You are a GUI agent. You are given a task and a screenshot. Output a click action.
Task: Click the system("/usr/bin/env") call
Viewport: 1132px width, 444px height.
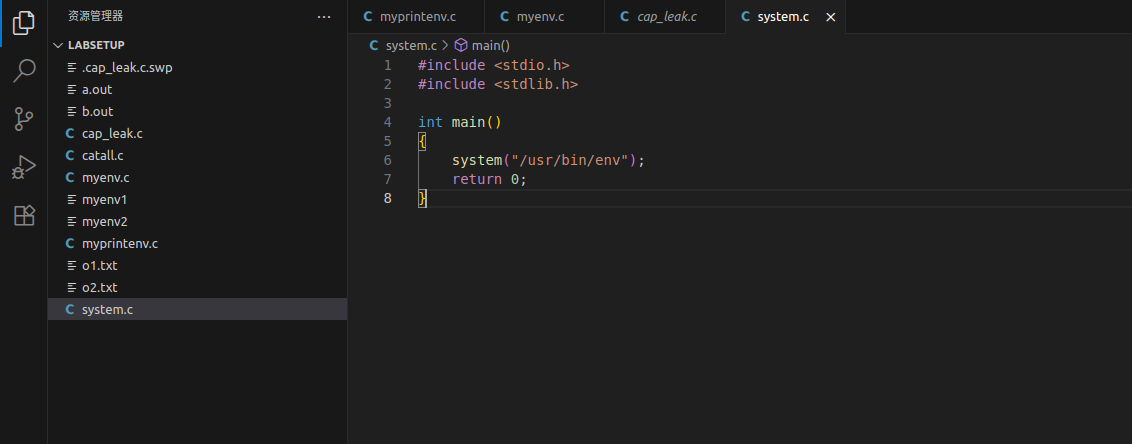(x=549, y=160)
